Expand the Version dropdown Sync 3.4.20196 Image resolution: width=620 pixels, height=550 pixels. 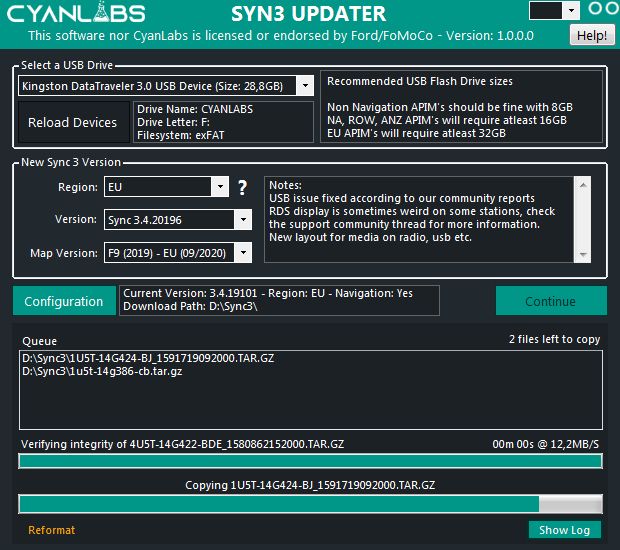(x=243, y=219)
